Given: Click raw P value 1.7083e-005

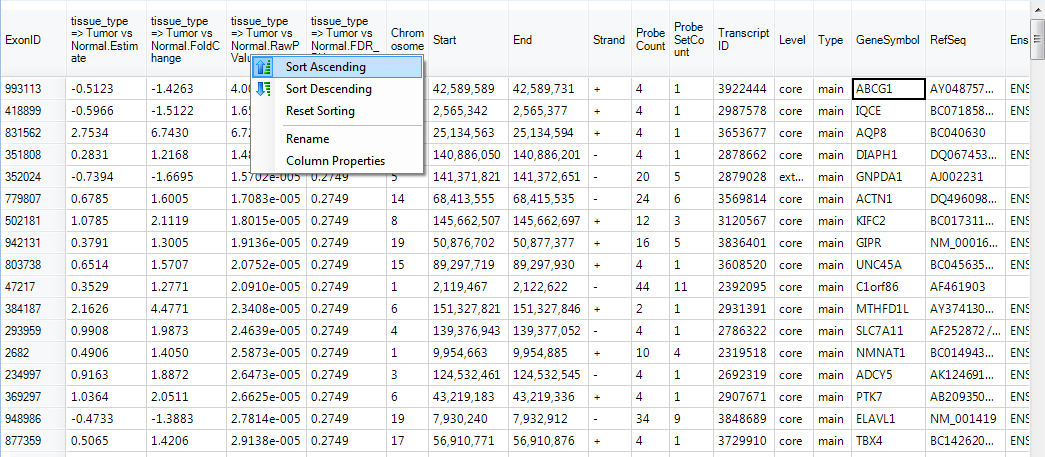Looking at the screenshot, I should tap(267, 199).
